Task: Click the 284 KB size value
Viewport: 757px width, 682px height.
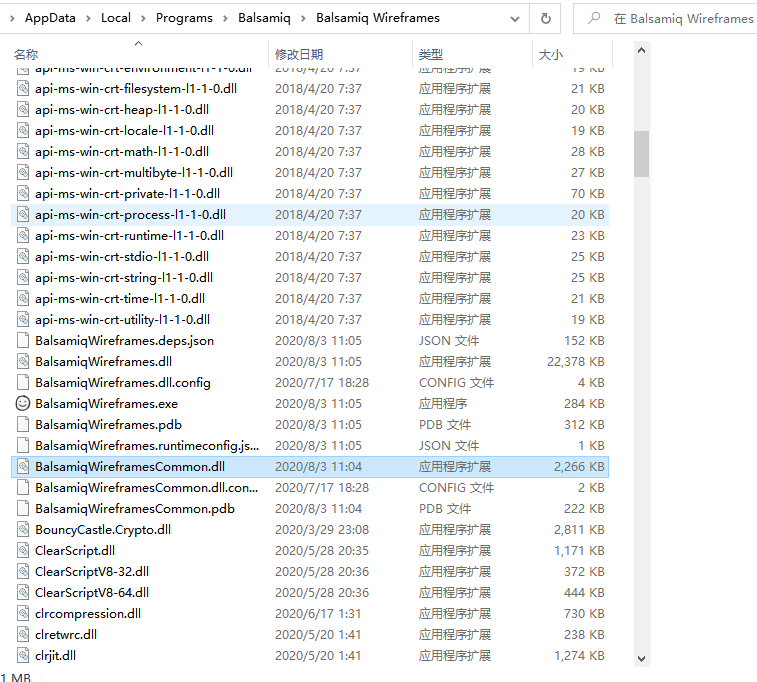Action: [584, 404]
